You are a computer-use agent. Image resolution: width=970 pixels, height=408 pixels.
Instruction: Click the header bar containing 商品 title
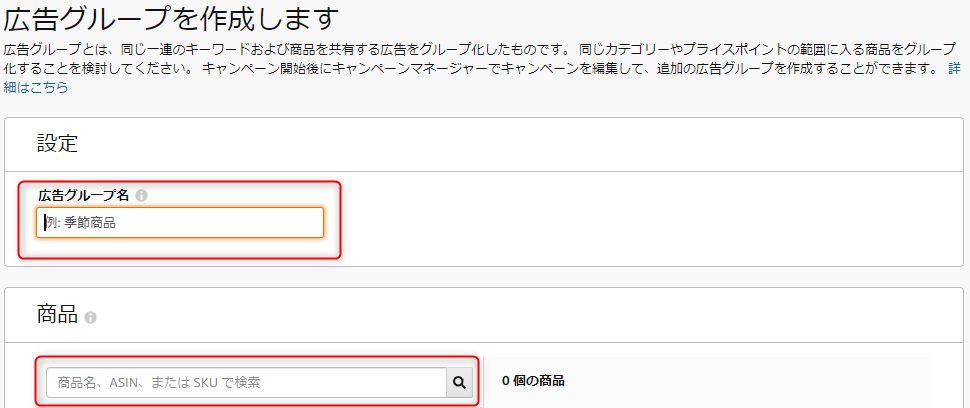[x=484, y=315]
